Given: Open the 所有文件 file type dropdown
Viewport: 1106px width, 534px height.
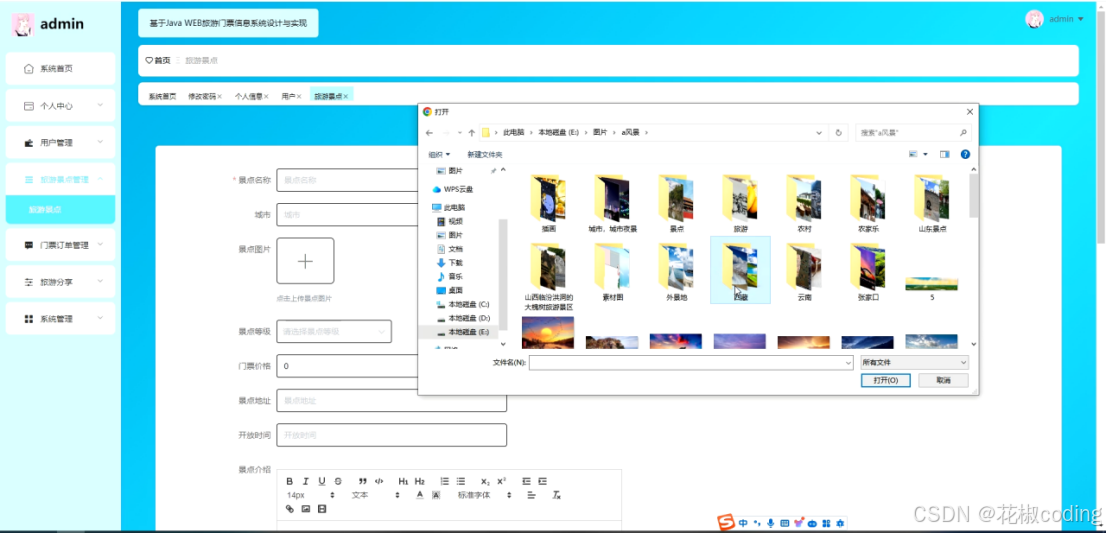Looking at the screenshot, I should click(x=914, y=362).
